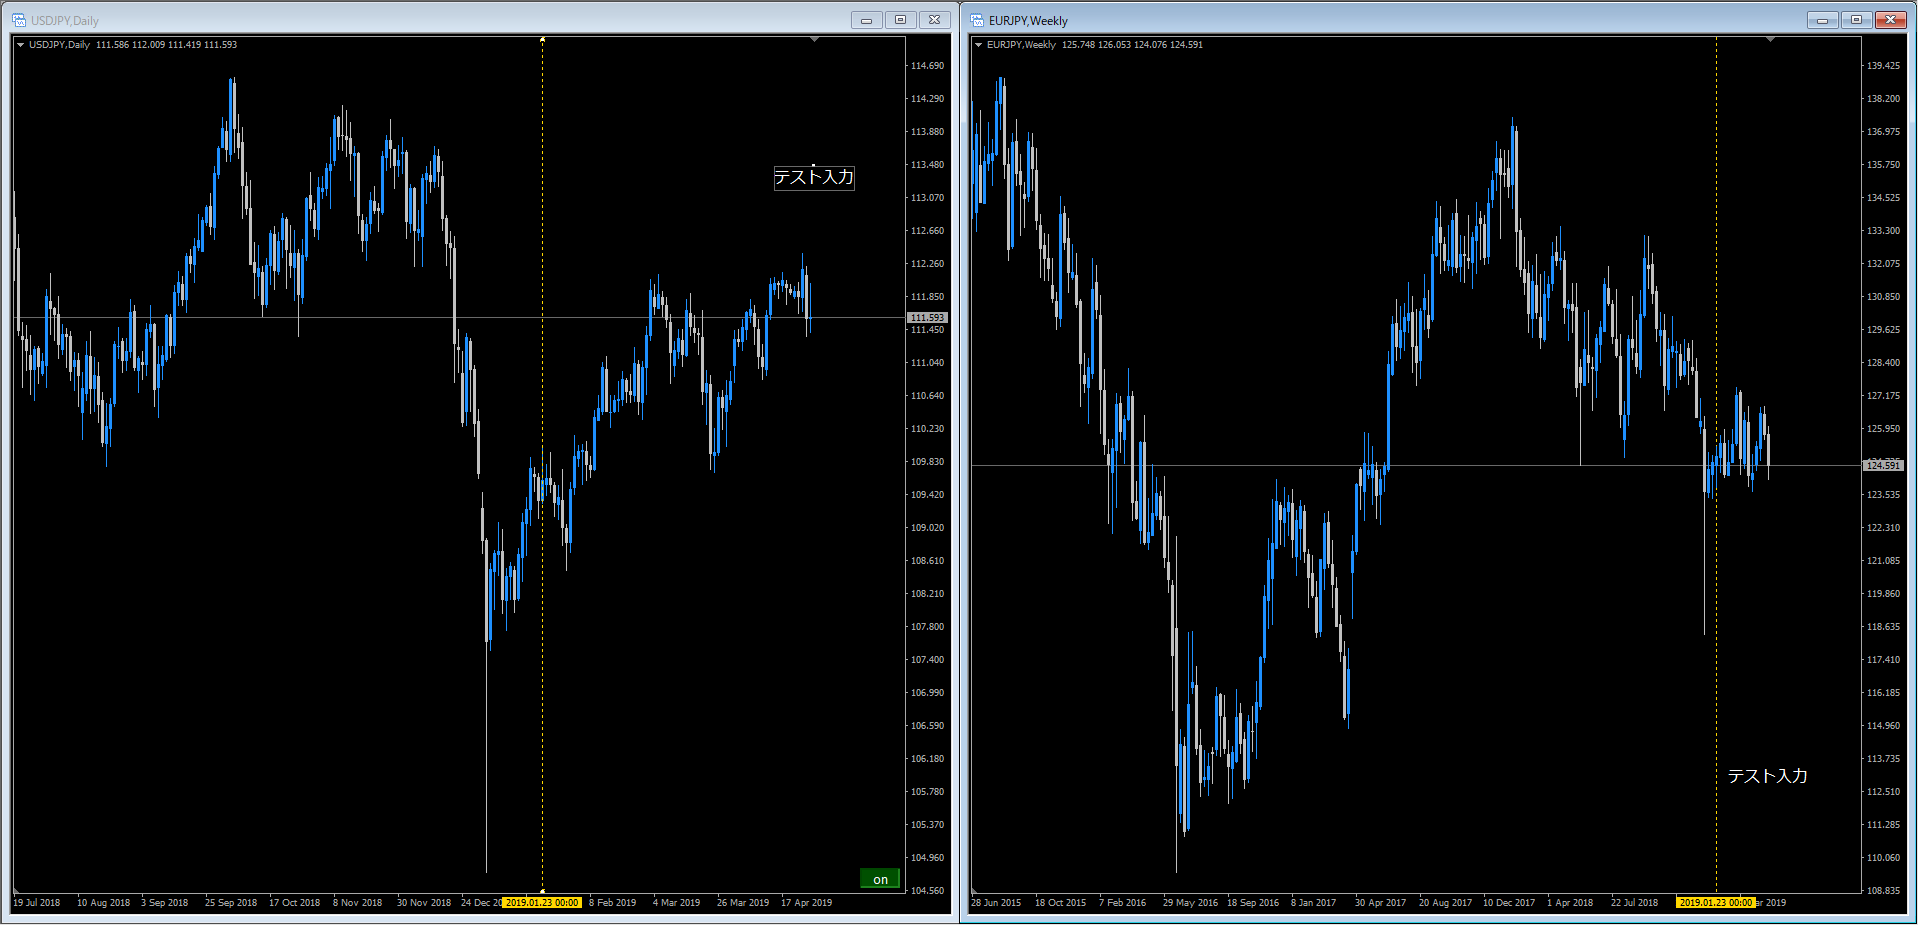Click the 2019.01.23 date marker on the USDJPY time axis
This screenshot has width=1918, height=925.
541,903
